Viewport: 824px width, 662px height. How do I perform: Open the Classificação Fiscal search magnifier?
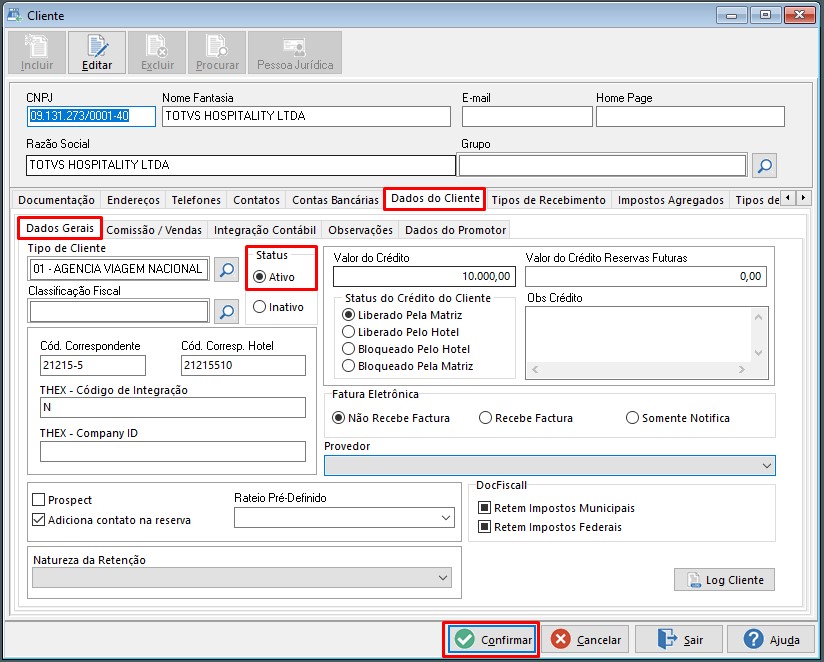click(x=226, y=312)
